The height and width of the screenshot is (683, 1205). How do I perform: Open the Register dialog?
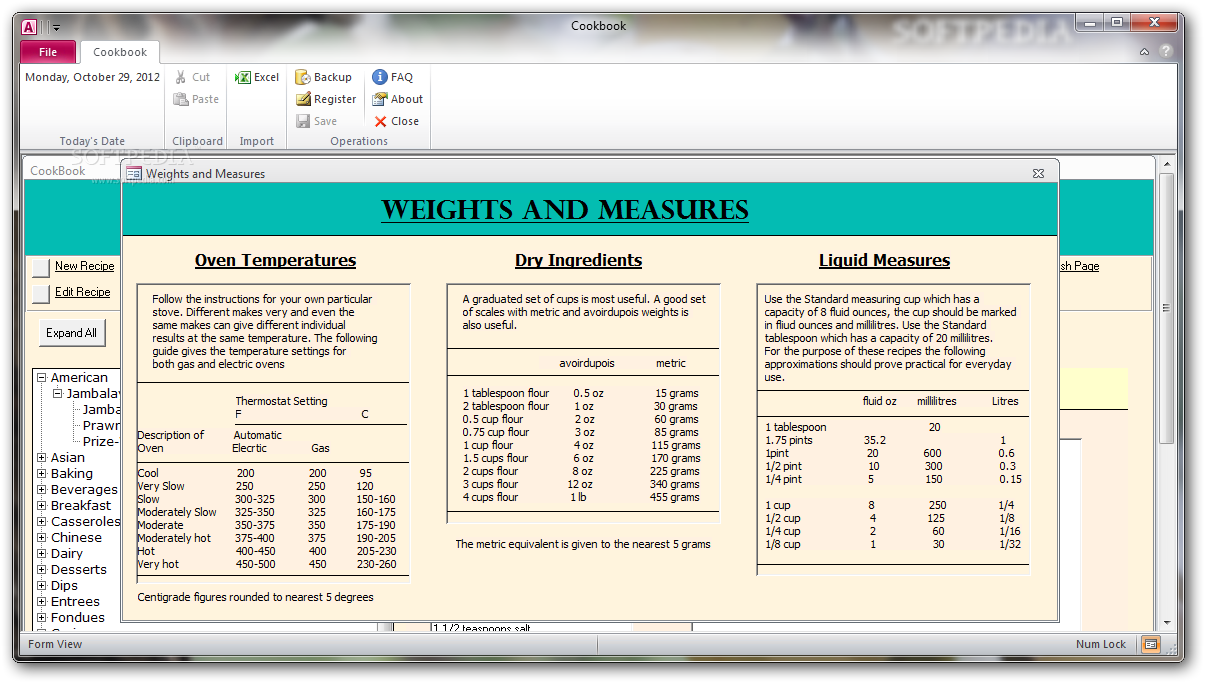pos(326,99)
